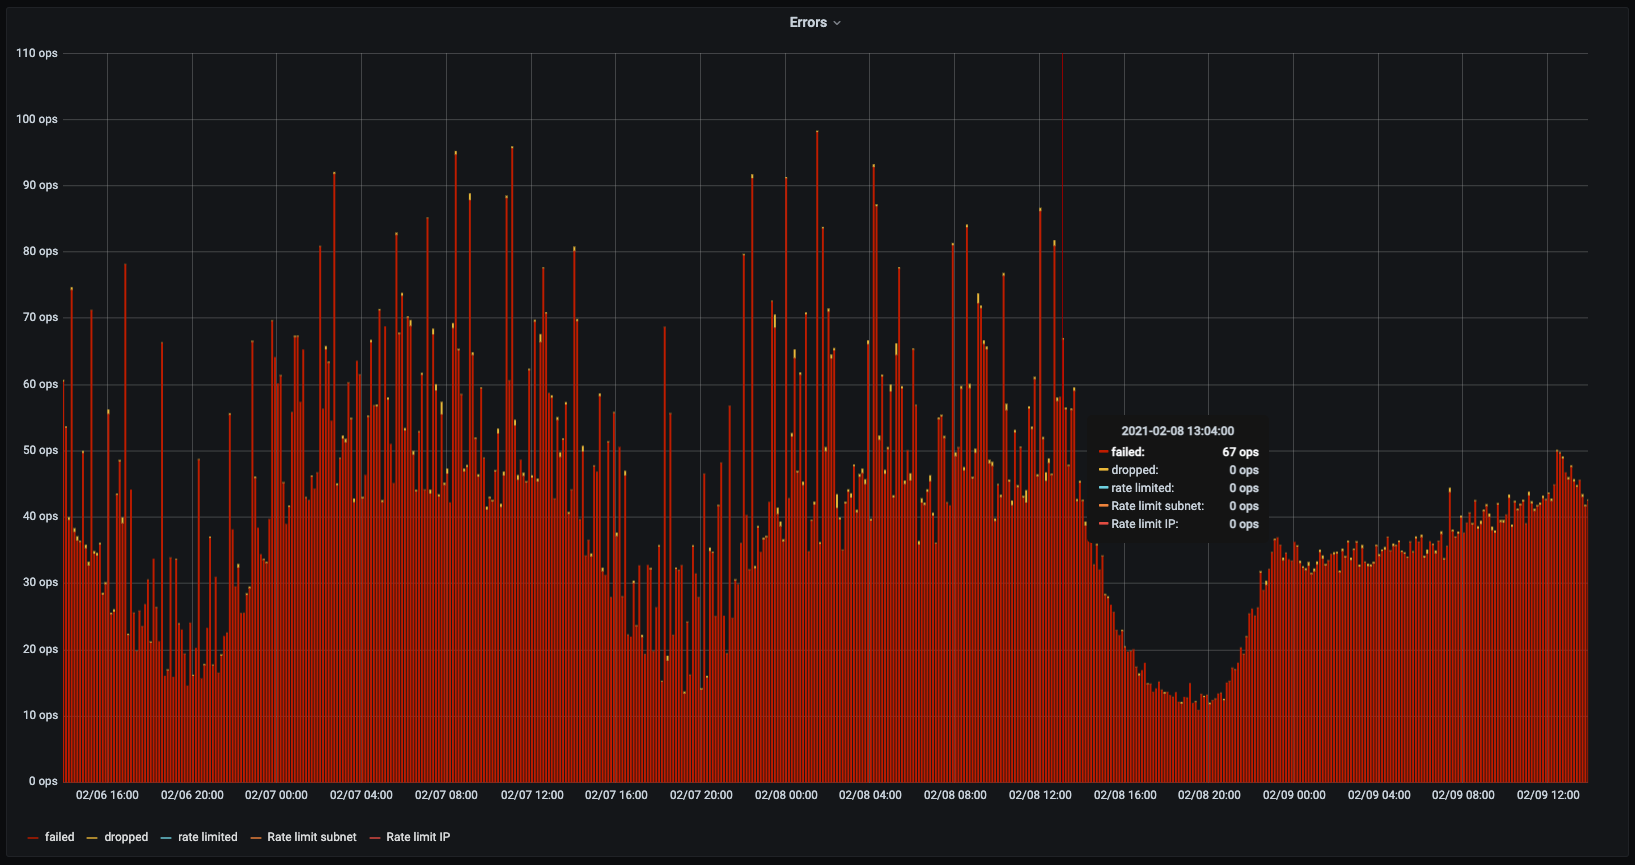1635x865 pixels.
Task: Toggle the failed series in legend
Action: [60, 837]
